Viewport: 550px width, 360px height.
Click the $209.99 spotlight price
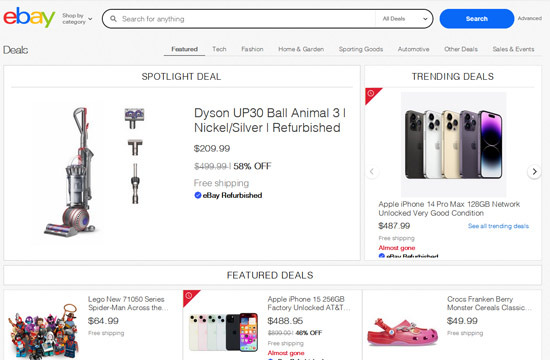click(x=212, y=148)
